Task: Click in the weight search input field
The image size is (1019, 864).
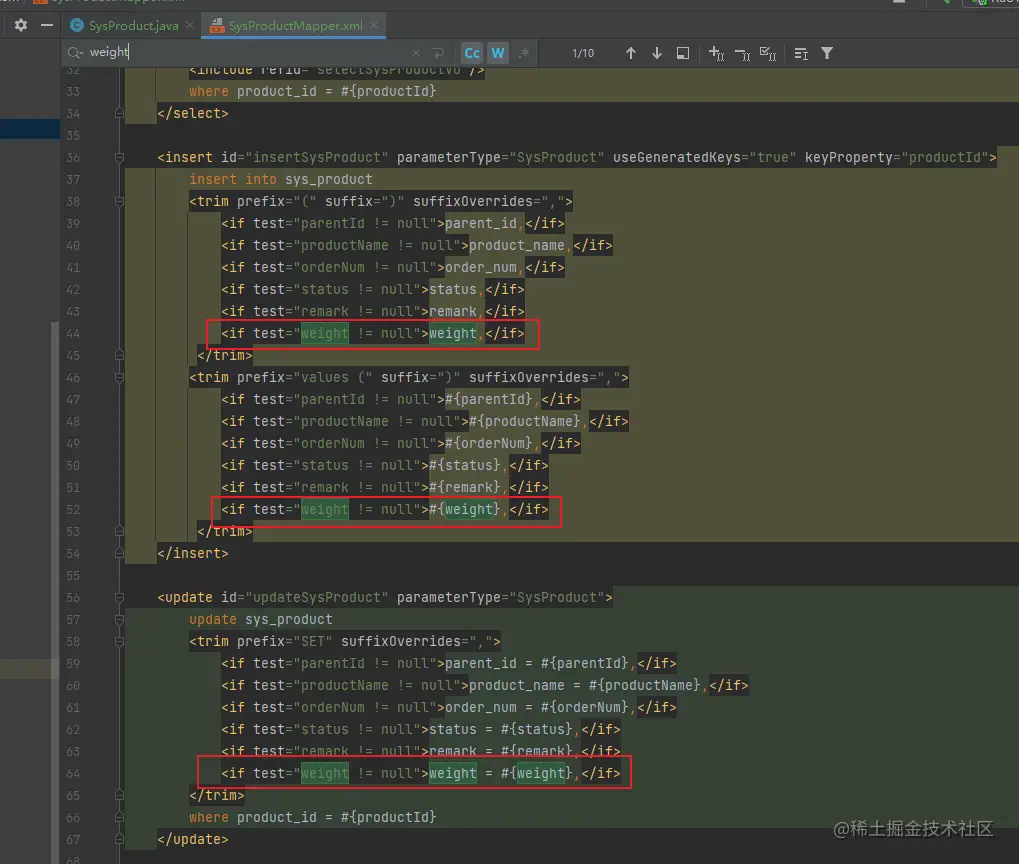Action: pyautogui.click(x=250, y=53)
